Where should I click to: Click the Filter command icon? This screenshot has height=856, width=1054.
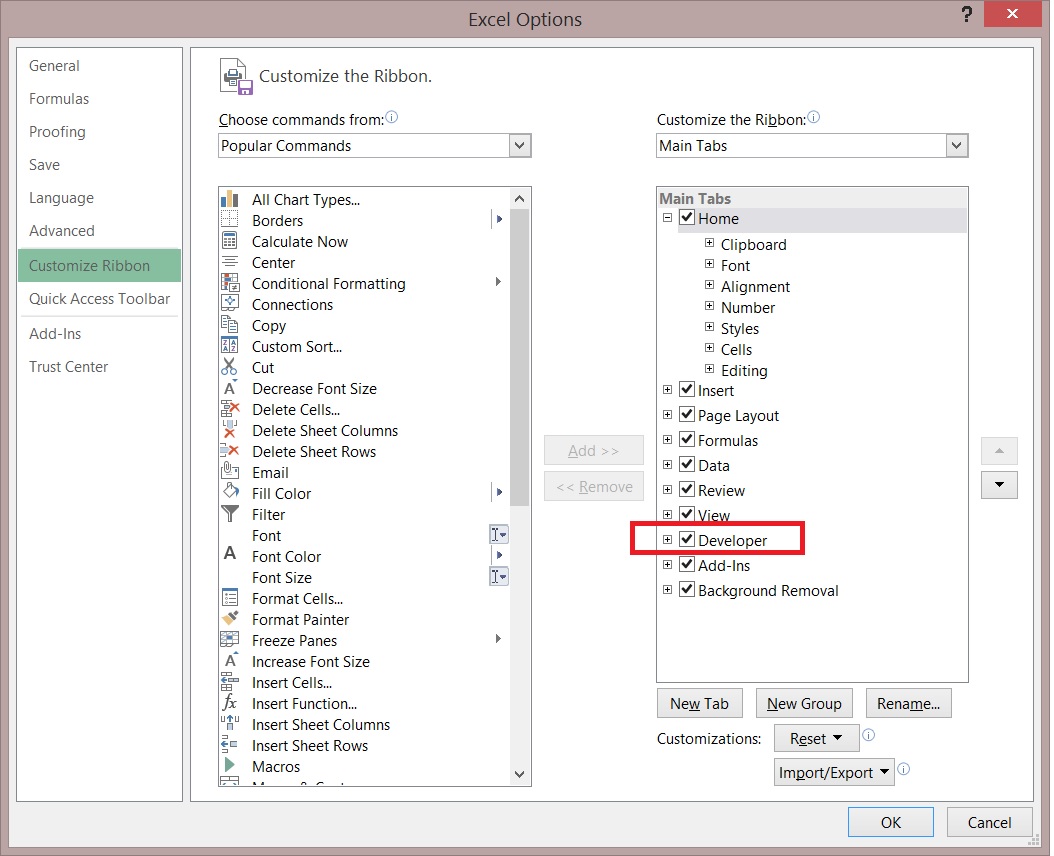coord(231,514)
